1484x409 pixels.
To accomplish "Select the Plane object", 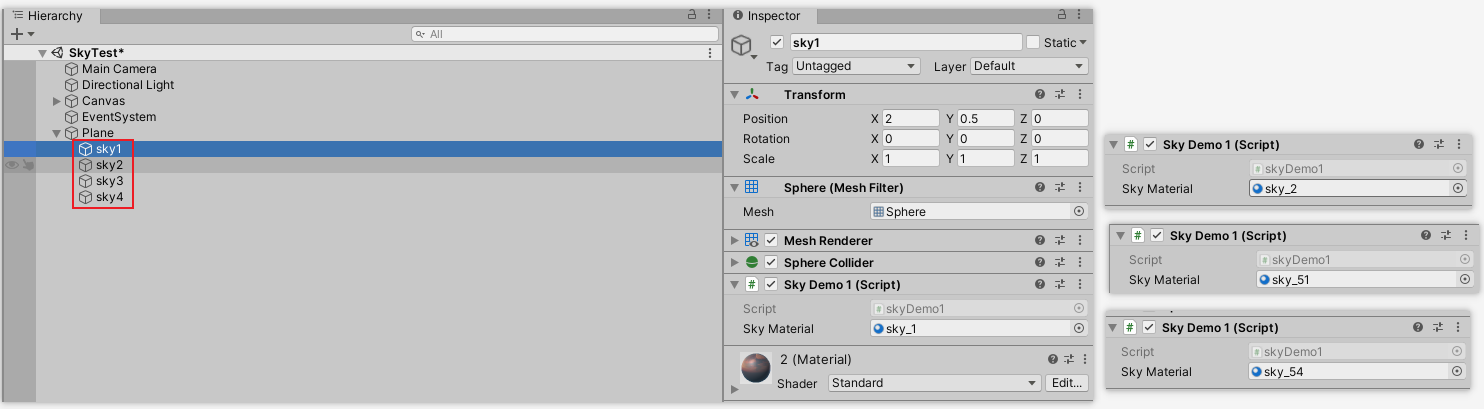I will point(97,133).
